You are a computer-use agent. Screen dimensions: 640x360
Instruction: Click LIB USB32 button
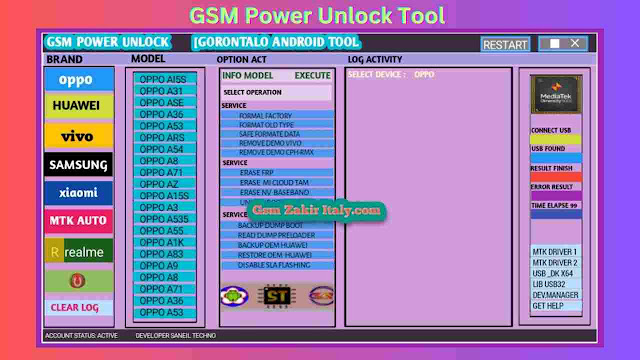(x=556, y=284)
